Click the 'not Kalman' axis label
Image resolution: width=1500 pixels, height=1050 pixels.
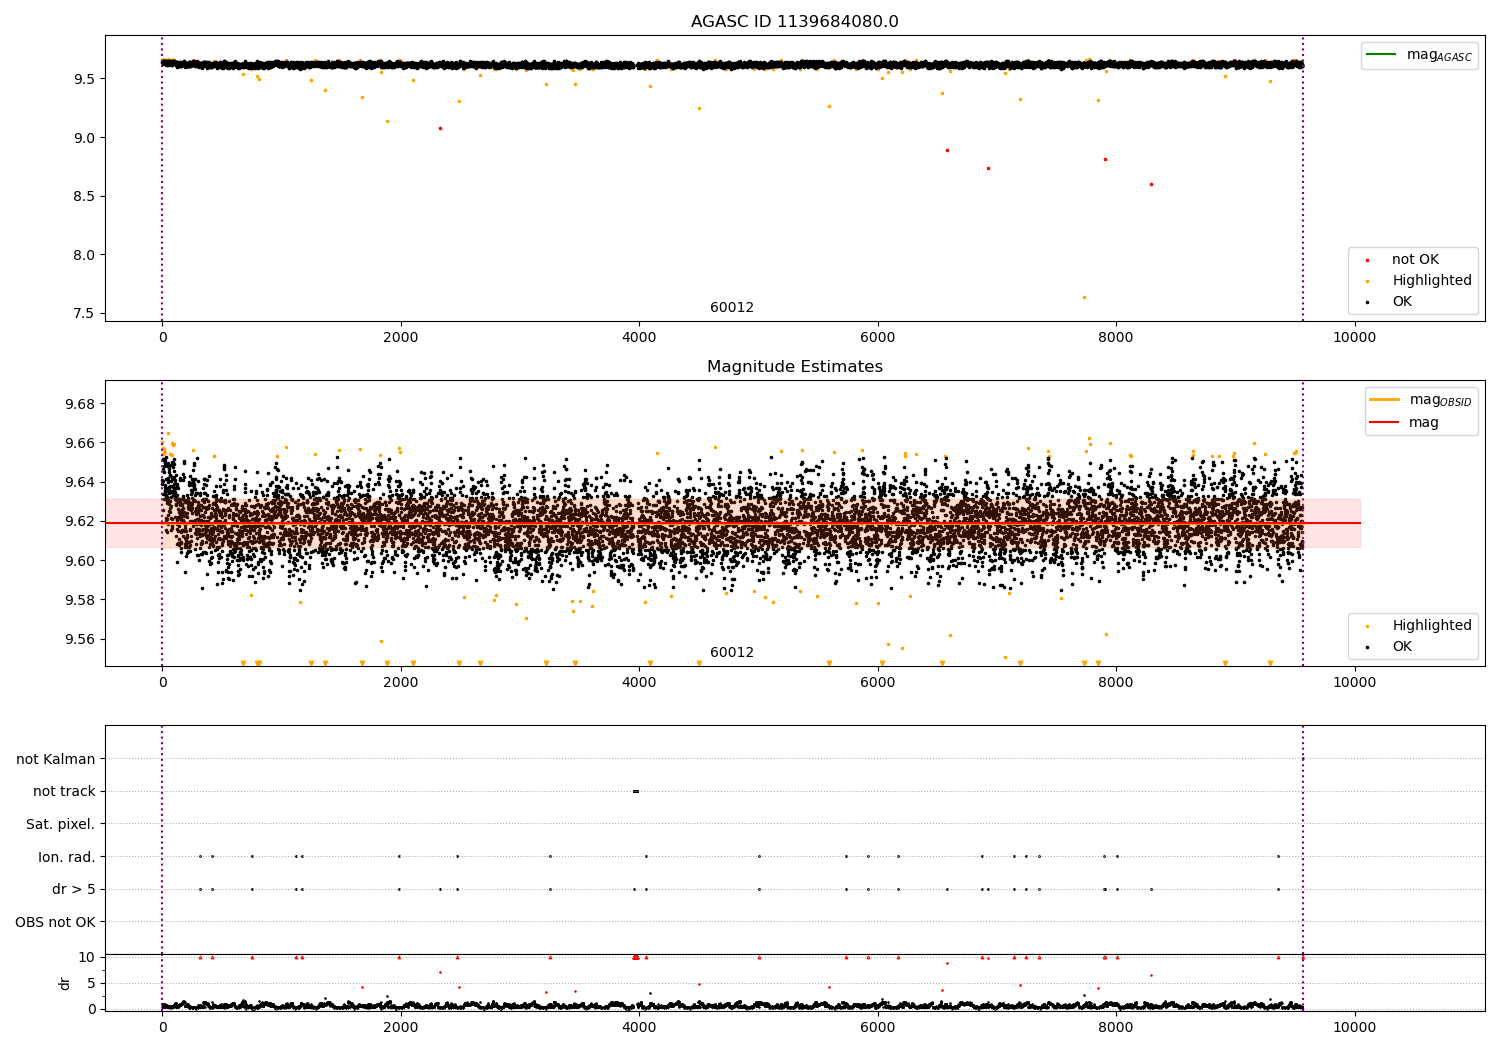56,760
